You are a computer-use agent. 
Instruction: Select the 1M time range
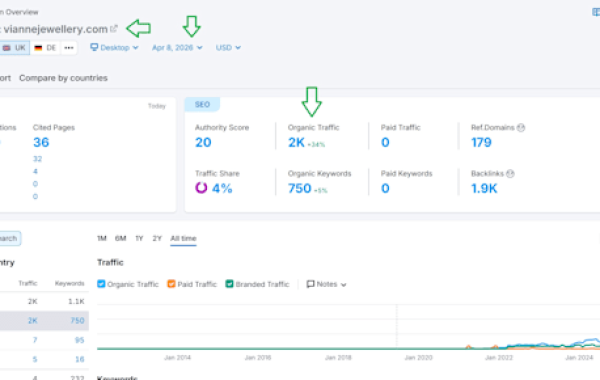click(102, 238)
